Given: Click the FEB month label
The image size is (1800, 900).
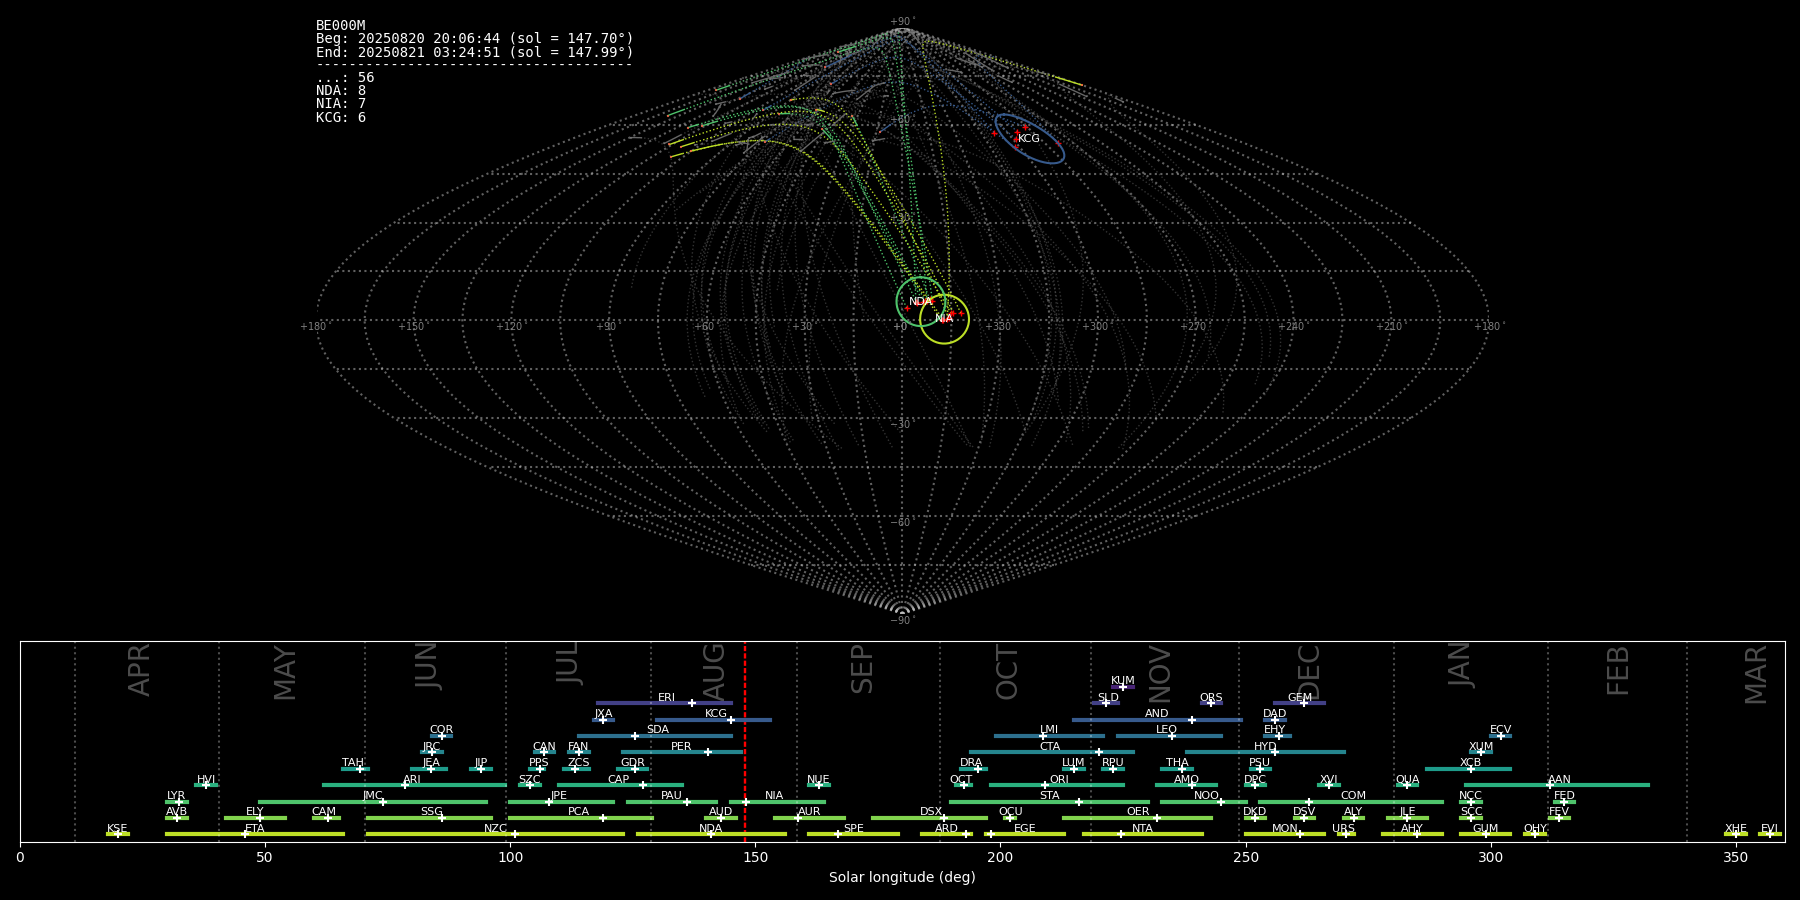Looking at the screenshot, I should click(x=1618, y=671).
